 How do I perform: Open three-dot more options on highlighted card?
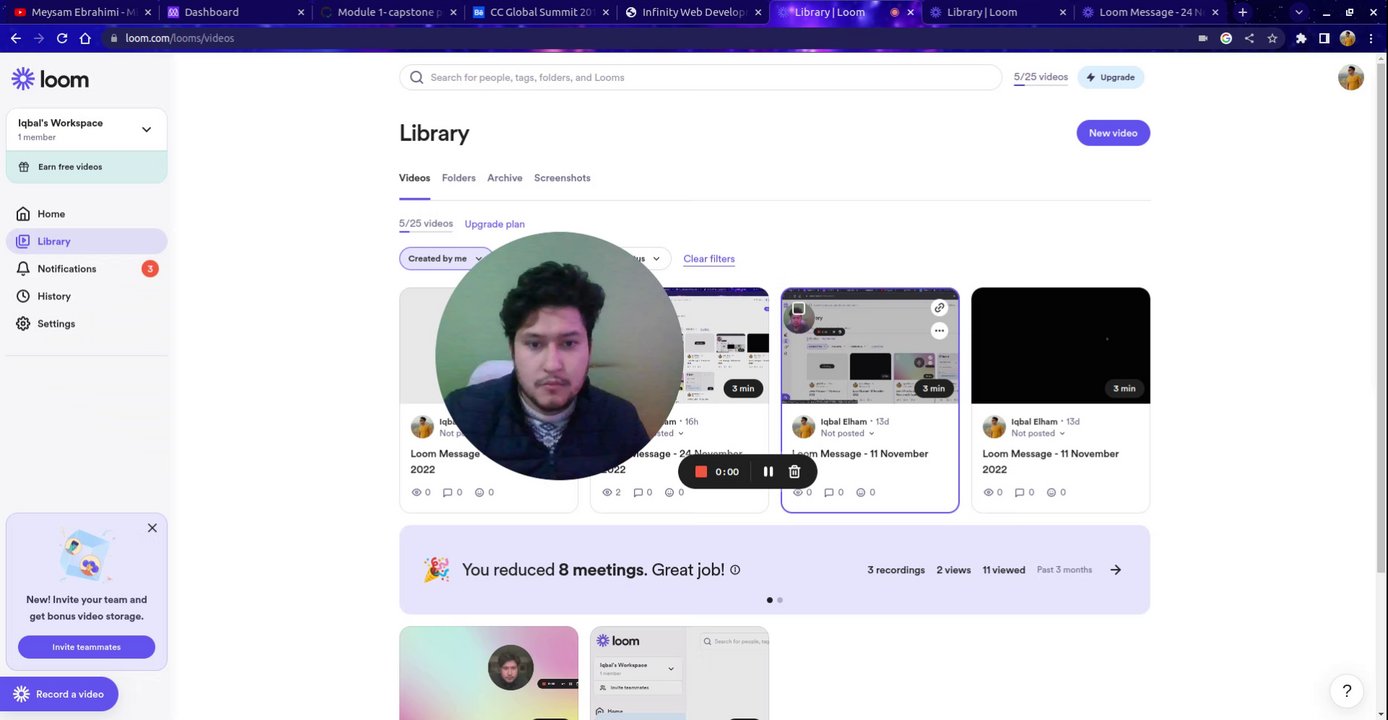939,330
